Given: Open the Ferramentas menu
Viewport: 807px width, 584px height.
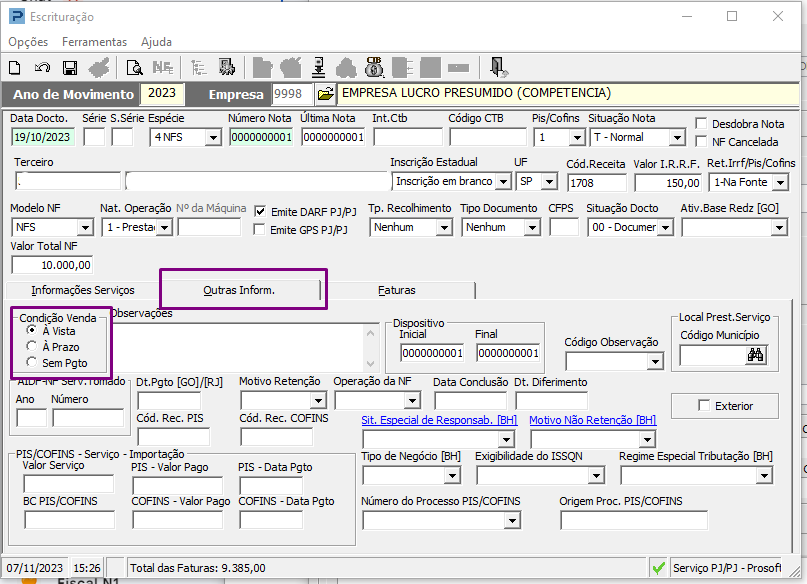Looking at the screenshot, I should (x=94, y=42).
